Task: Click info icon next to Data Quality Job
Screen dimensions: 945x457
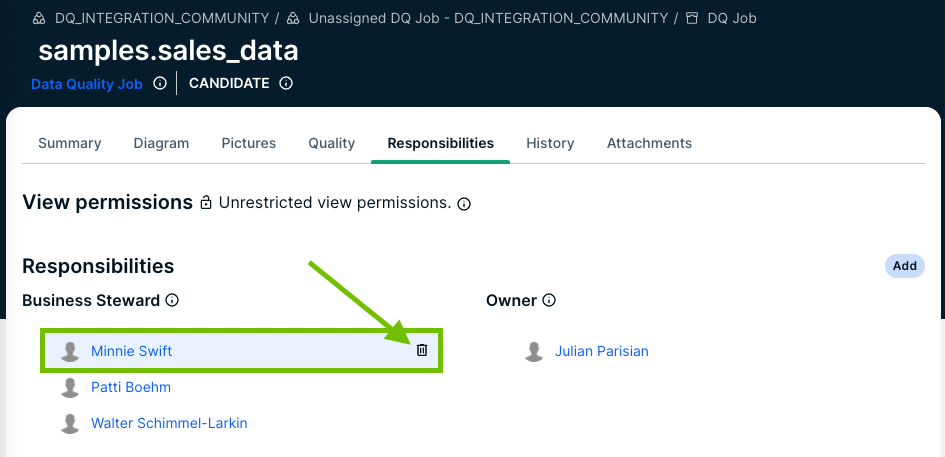Action: tap(160, 84)
